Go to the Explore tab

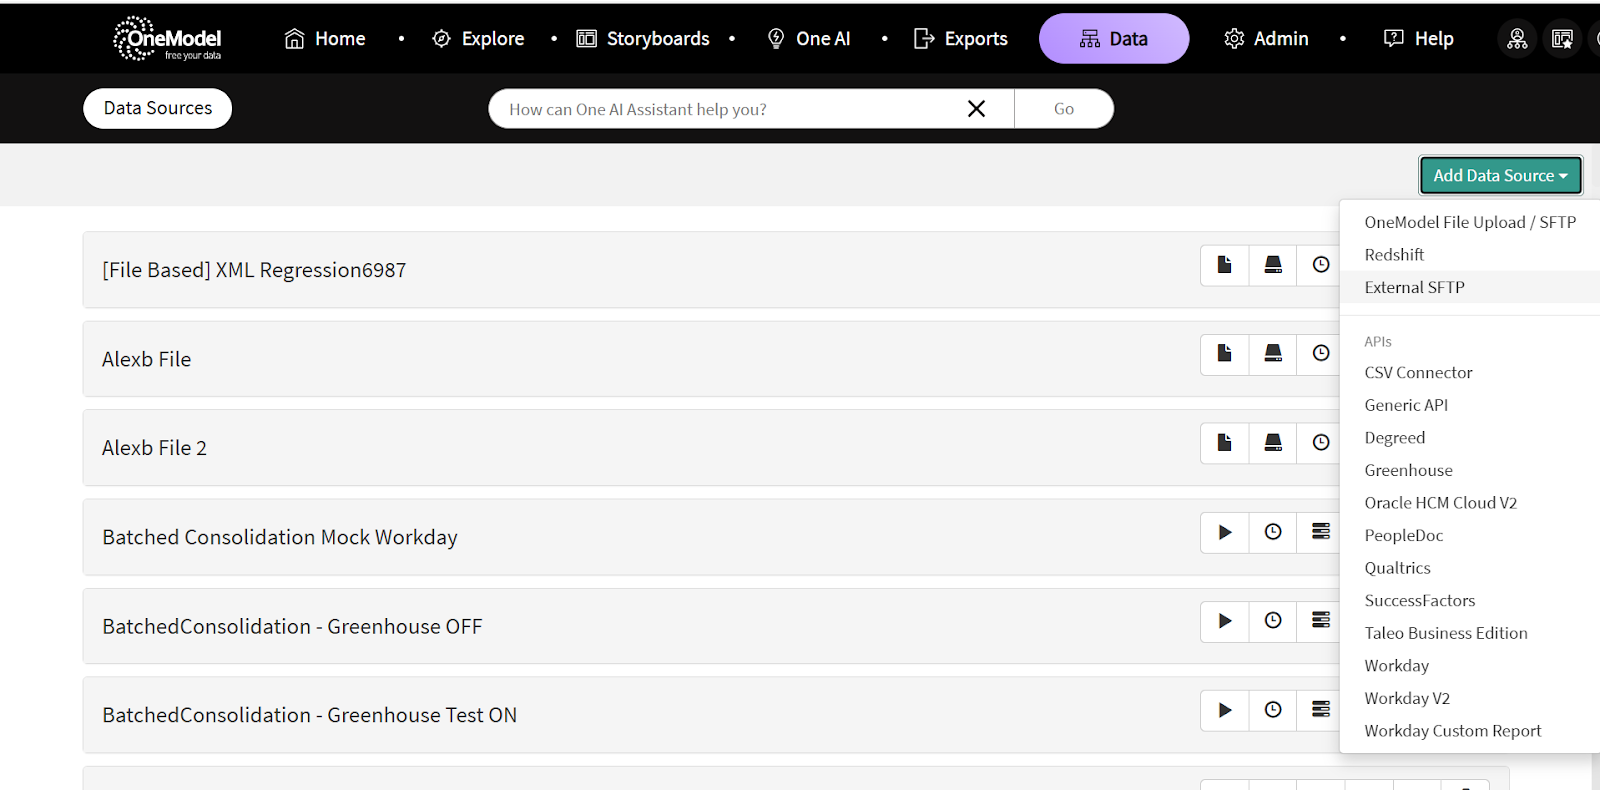(478, 39)
